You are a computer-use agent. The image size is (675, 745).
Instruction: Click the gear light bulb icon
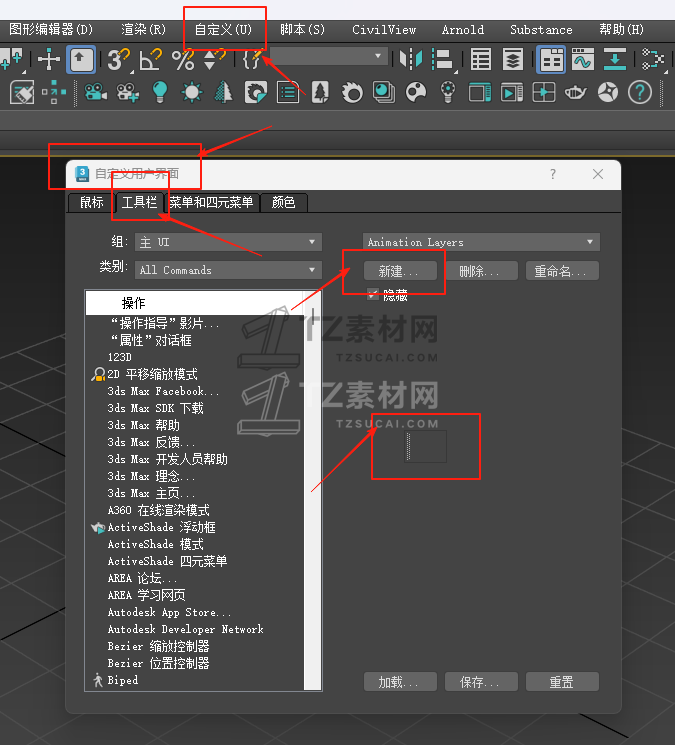coord(447,92)
